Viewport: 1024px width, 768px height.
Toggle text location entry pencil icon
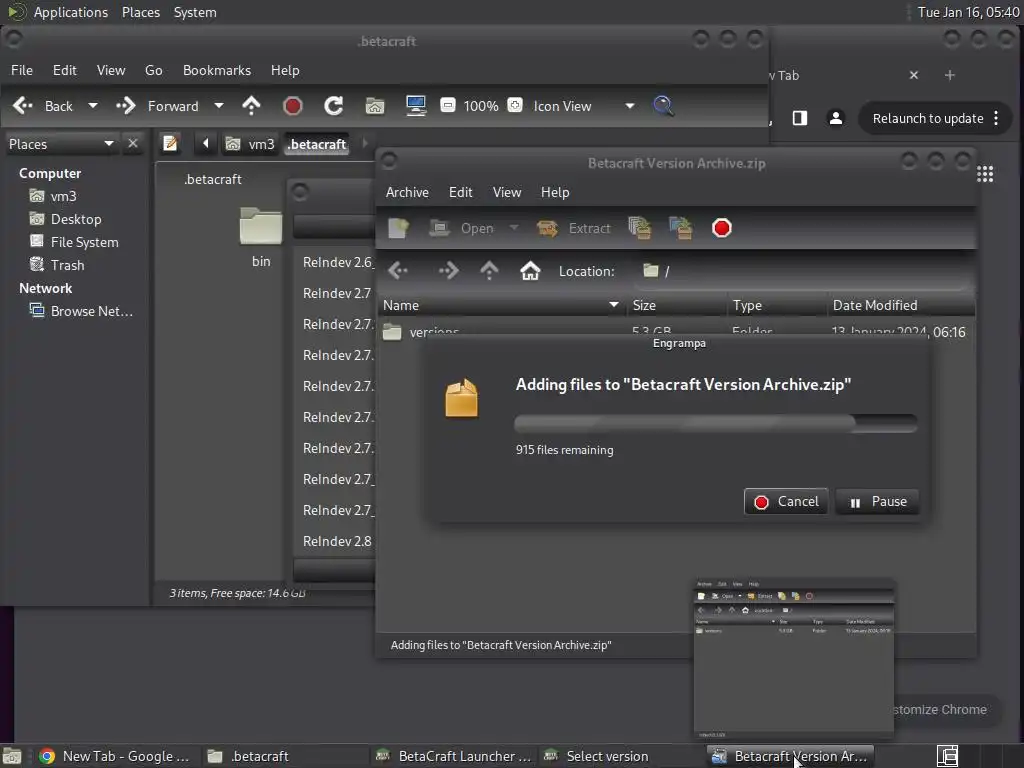tap(170, 143)
